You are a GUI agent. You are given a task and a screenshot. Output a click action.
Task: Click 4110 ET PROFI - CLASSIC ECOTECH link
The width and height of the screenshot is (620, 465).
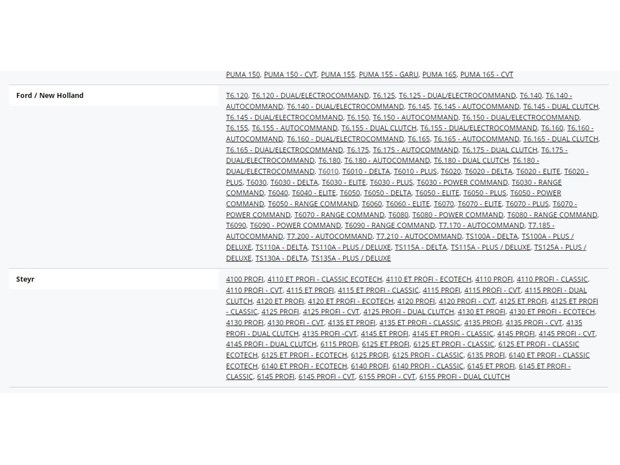click(325, 279)
